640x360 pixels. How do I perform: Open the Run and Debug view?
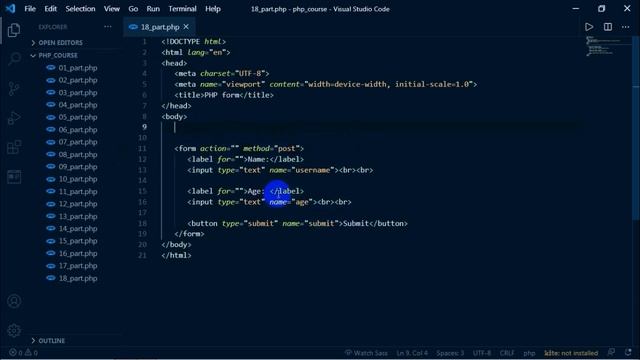tap(14, 118)
